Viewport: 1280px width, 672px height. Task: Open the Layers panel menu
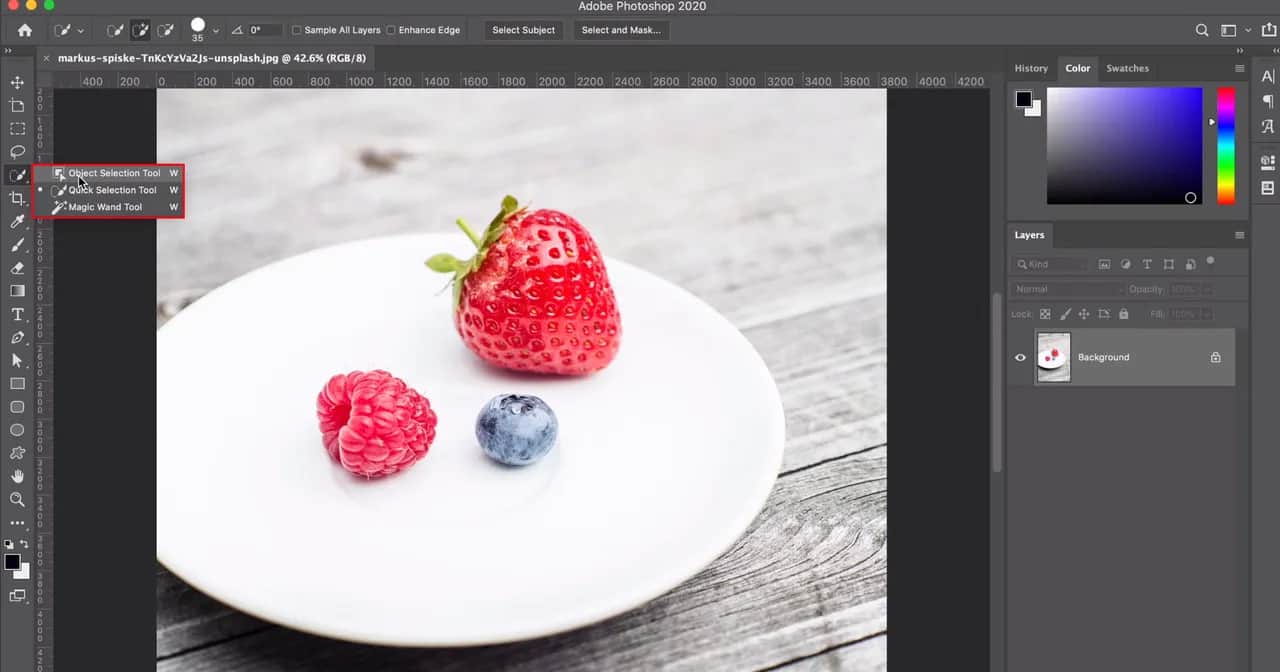click(1239, 235)
